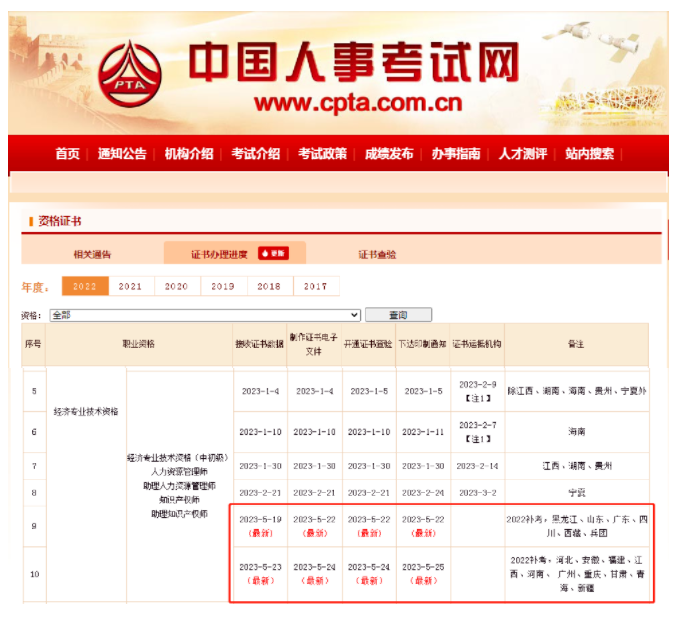
Task: Switch to the 证书查验 tab
Action: pyautogui.click(x=377, y=254)
